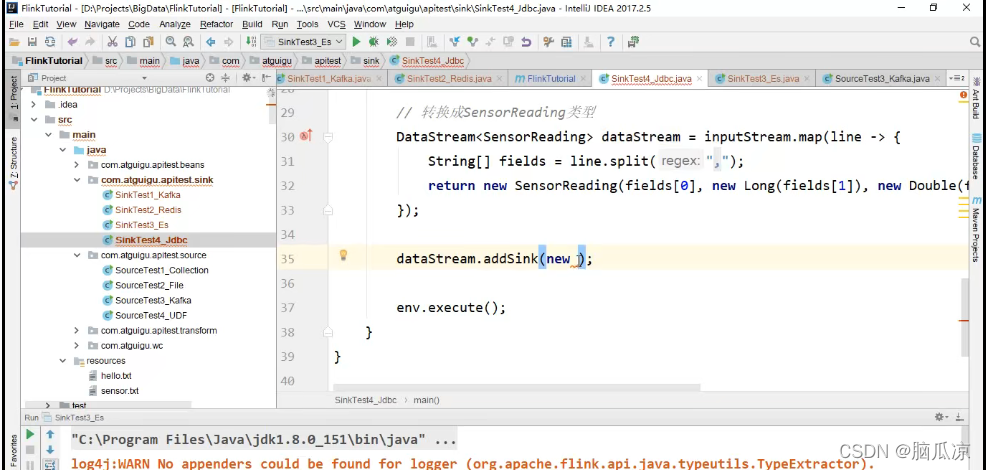This screenshot has width=986, height=470.
Task: Click the Find magnifier icon
Action: click(x=170, y=42)
